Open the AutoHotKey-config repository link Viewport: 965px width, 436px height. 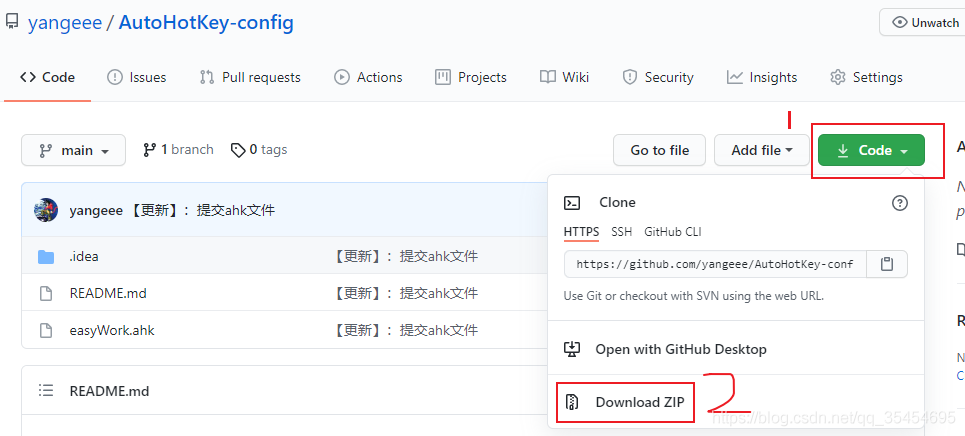tap(206, 23)
